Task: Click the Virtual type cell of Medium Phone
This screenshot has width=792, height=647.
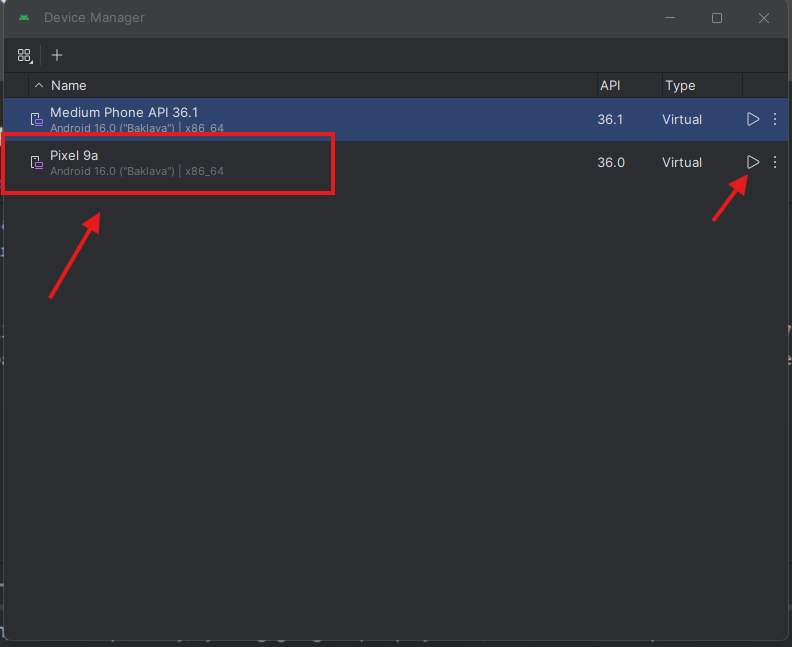Action: (682, 119)
